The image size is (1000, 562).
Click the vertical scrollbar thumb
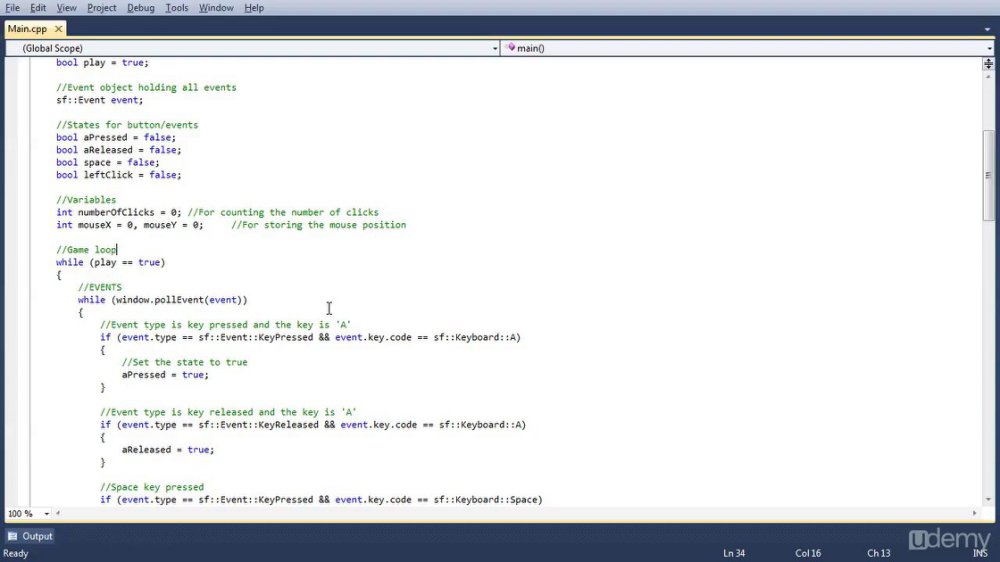[988, 175]
